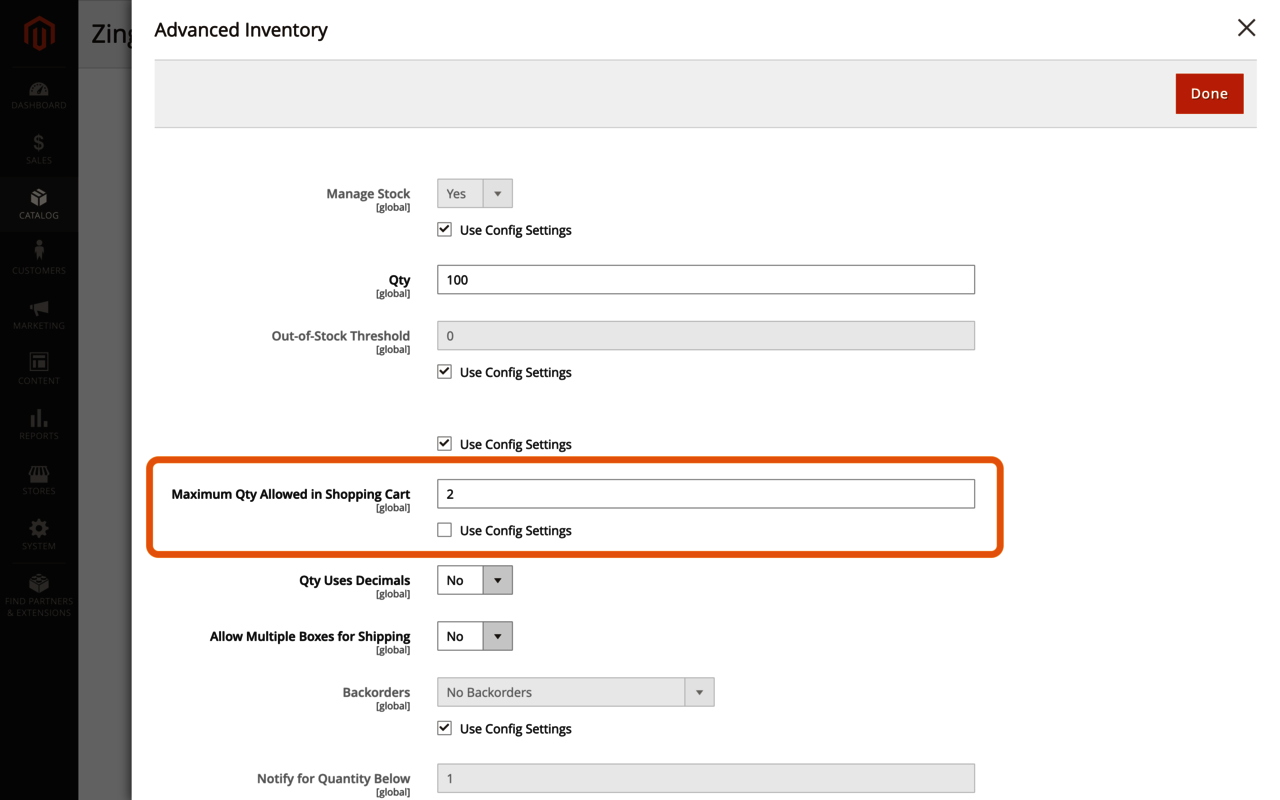Expand the Qty Uses Decimals dropdown
Image resolution: width=1280 pixels, height=800 pixels.
coord(475,580)
